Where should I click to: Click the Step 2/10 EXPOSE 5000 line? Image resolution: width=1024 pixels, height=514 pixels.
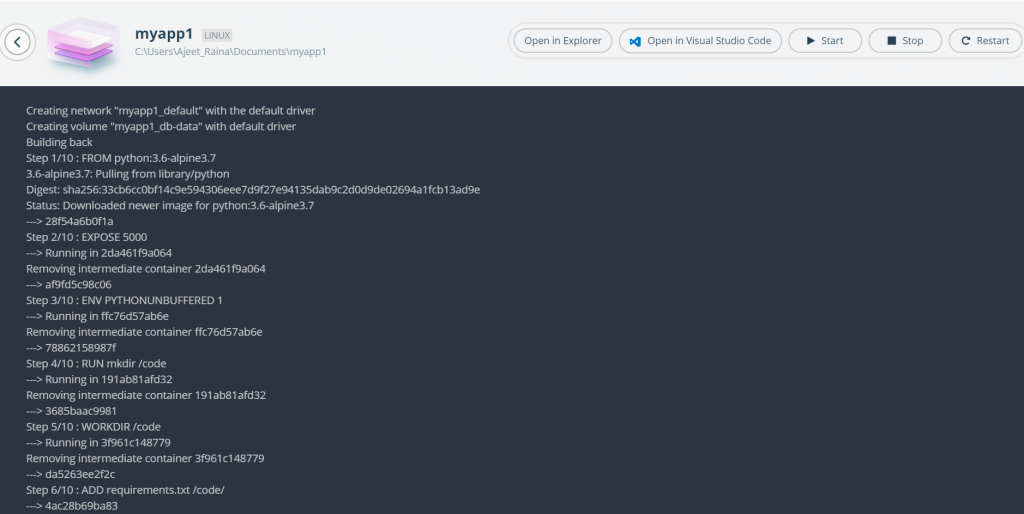point(86,237)
